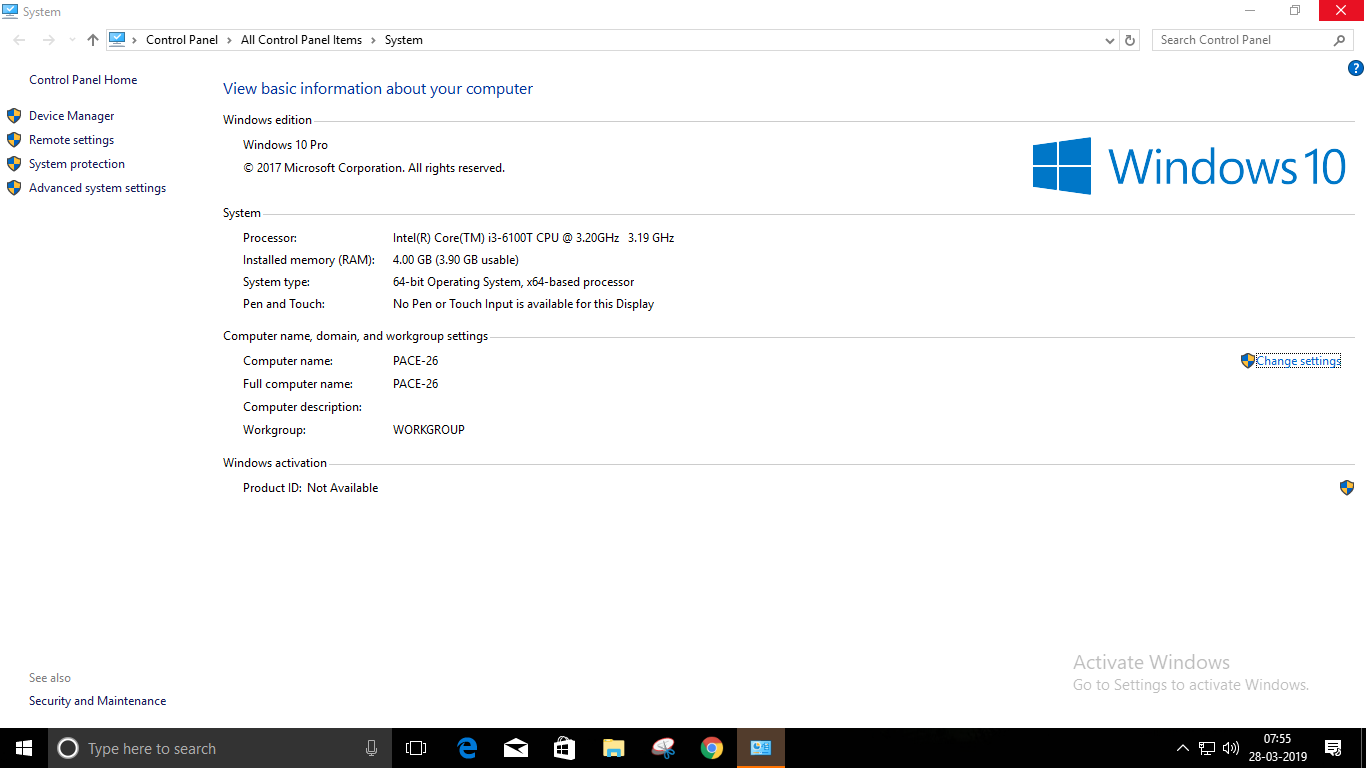Image resolution: width=1366 pixels, height=768 pixels.
Task: Go forward with the Forward arrow
Action: click(48, 40)
